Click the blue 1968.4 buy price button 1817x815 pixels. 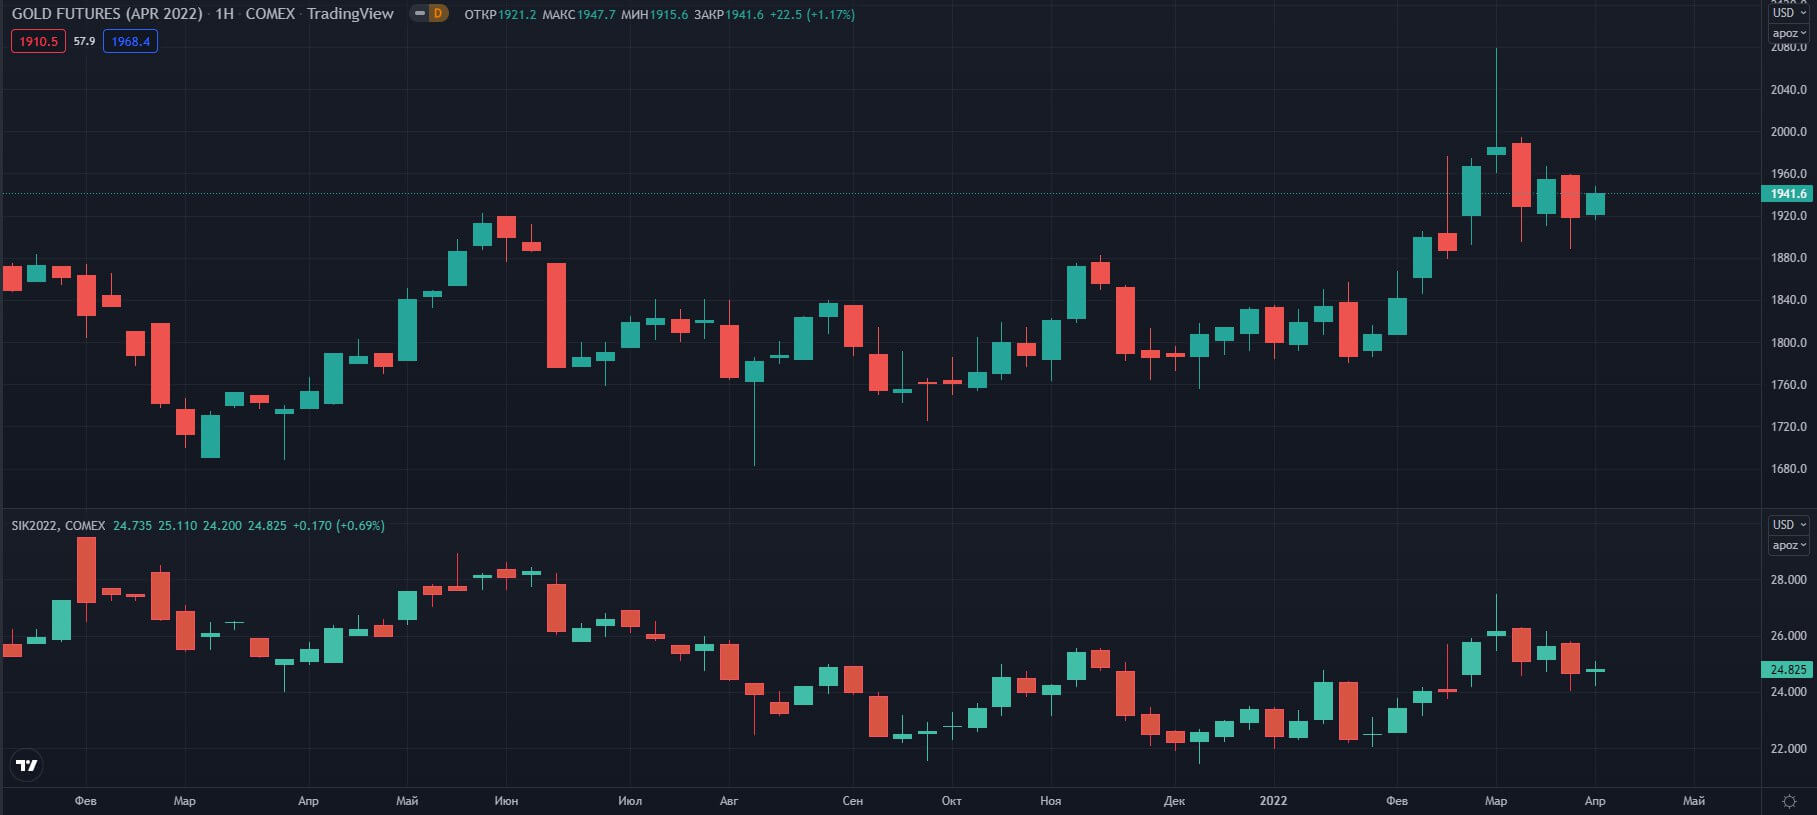[x=130, y=41]
